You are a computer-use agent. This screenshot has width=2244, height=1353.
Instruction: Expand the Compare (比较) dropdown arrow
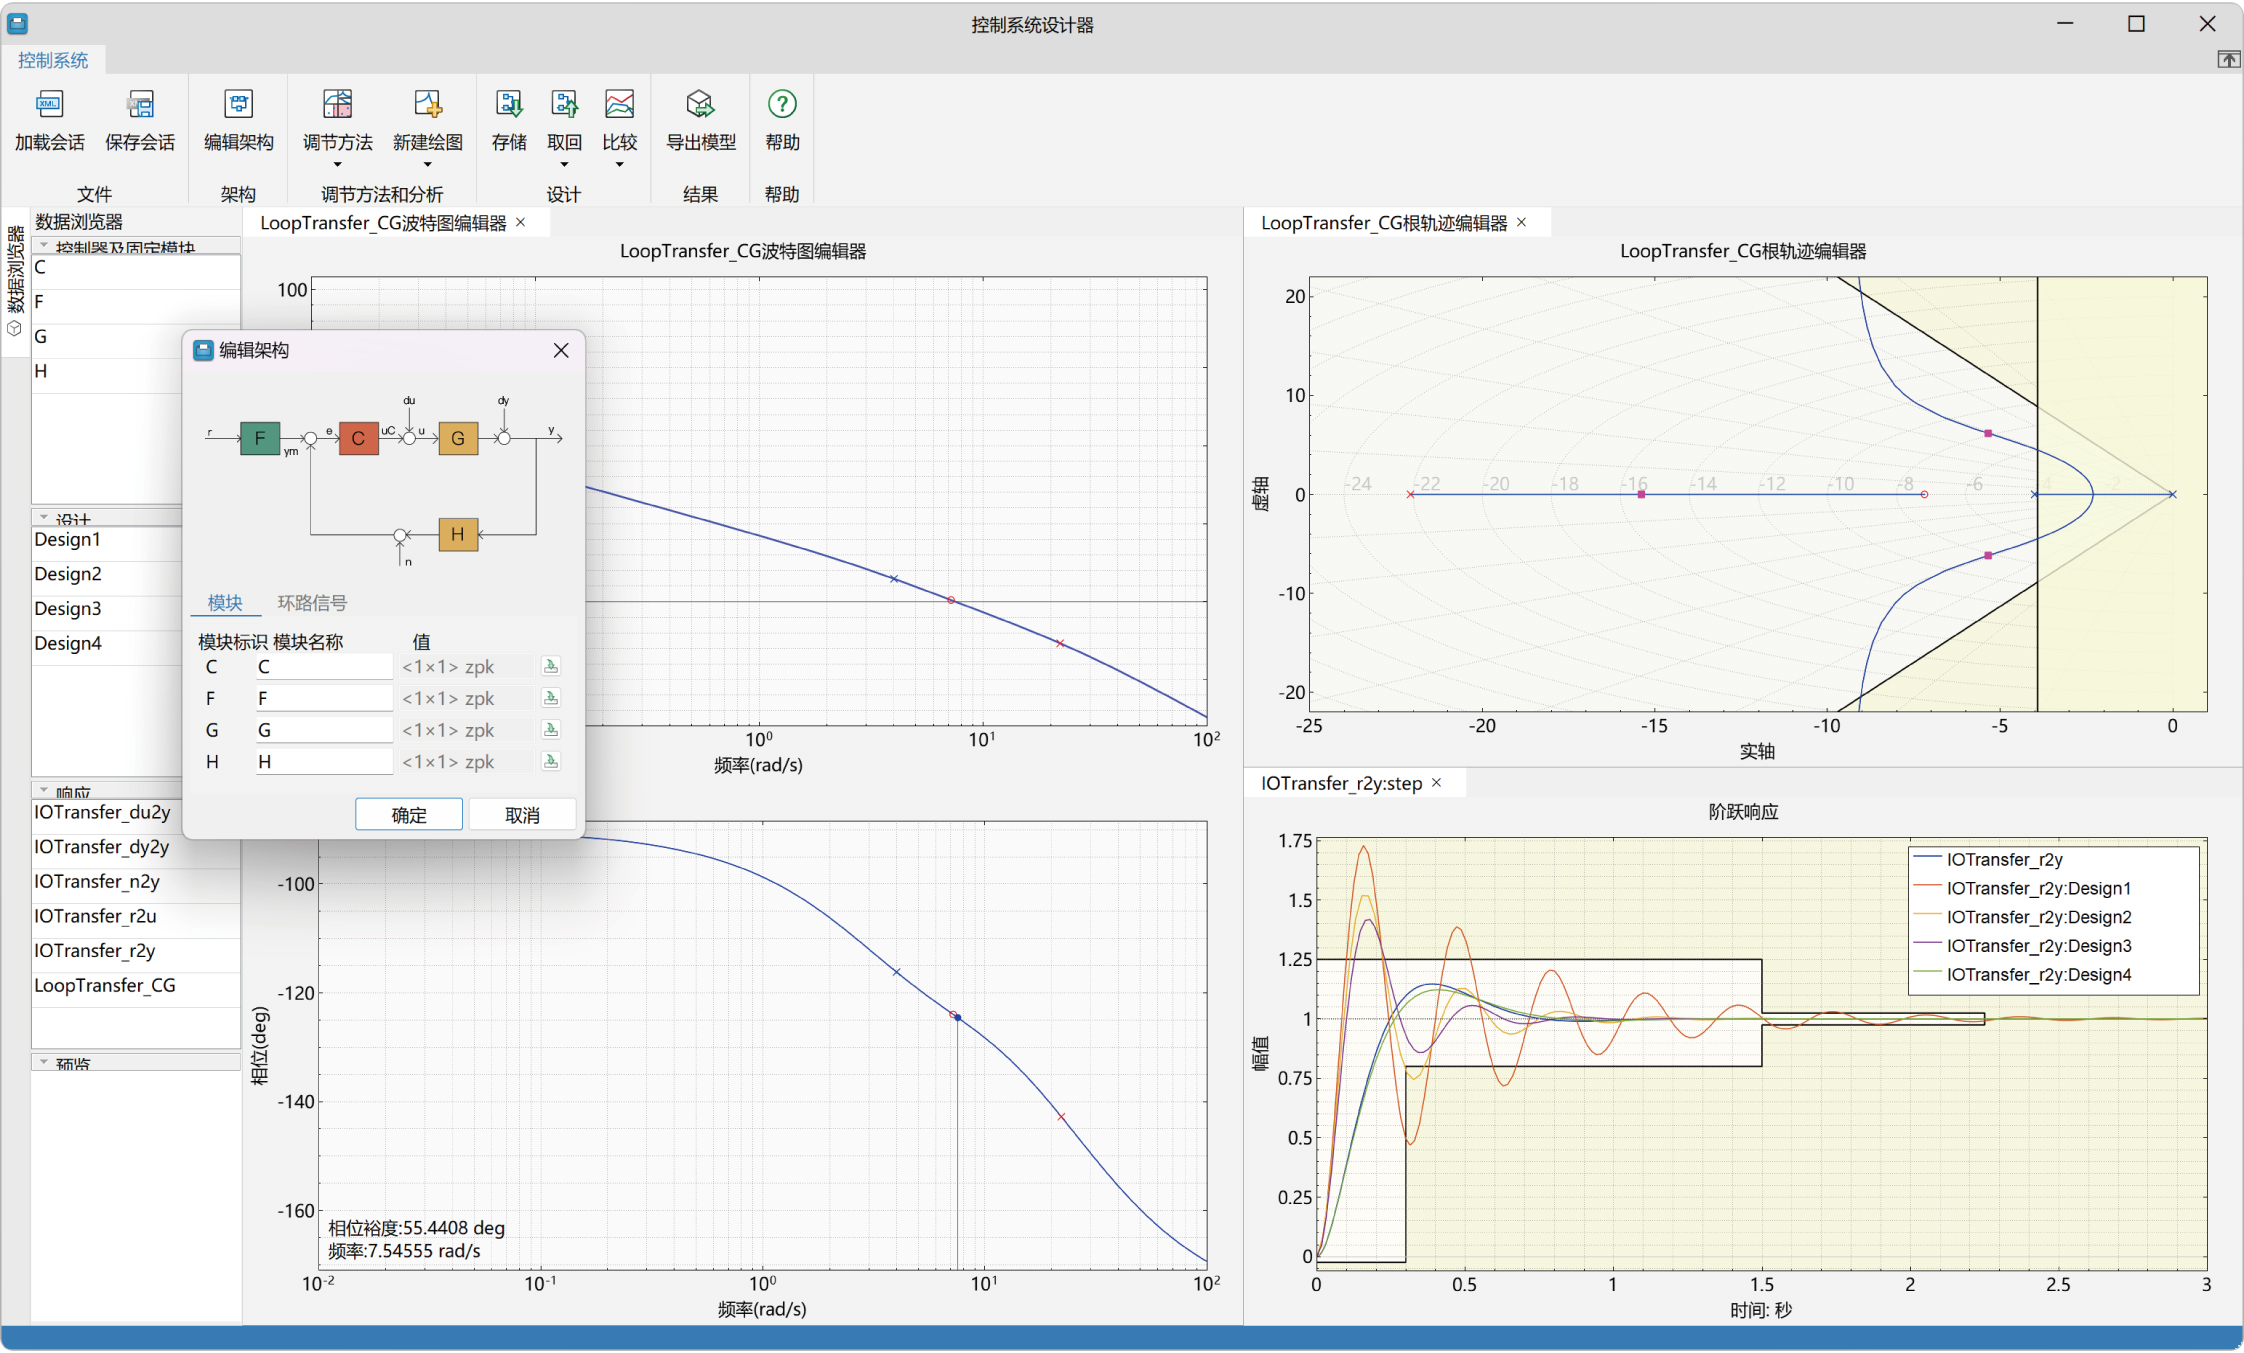pos(619,164)
